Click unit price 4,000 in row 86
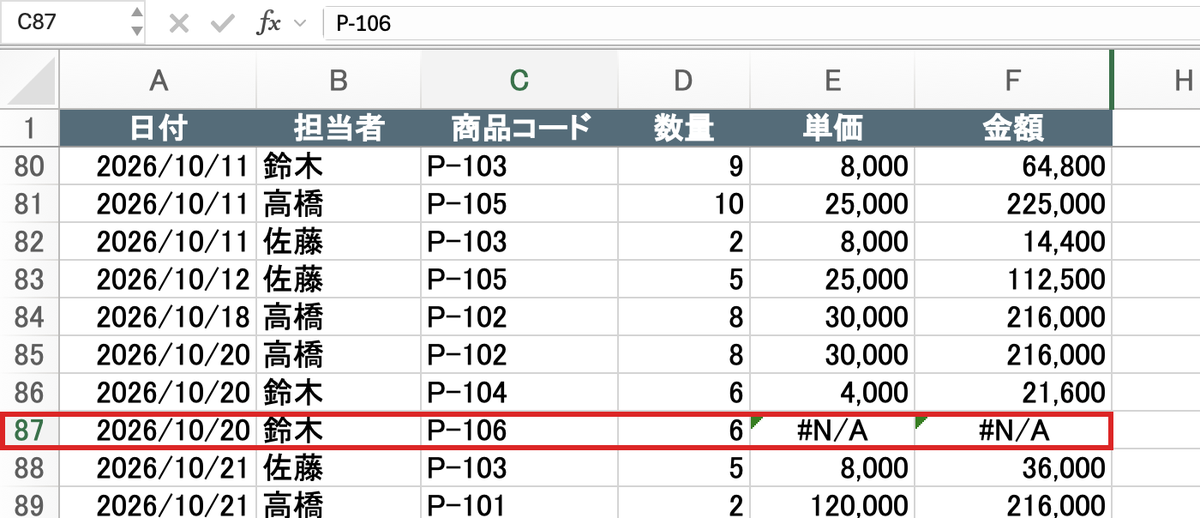 (832, 392)
